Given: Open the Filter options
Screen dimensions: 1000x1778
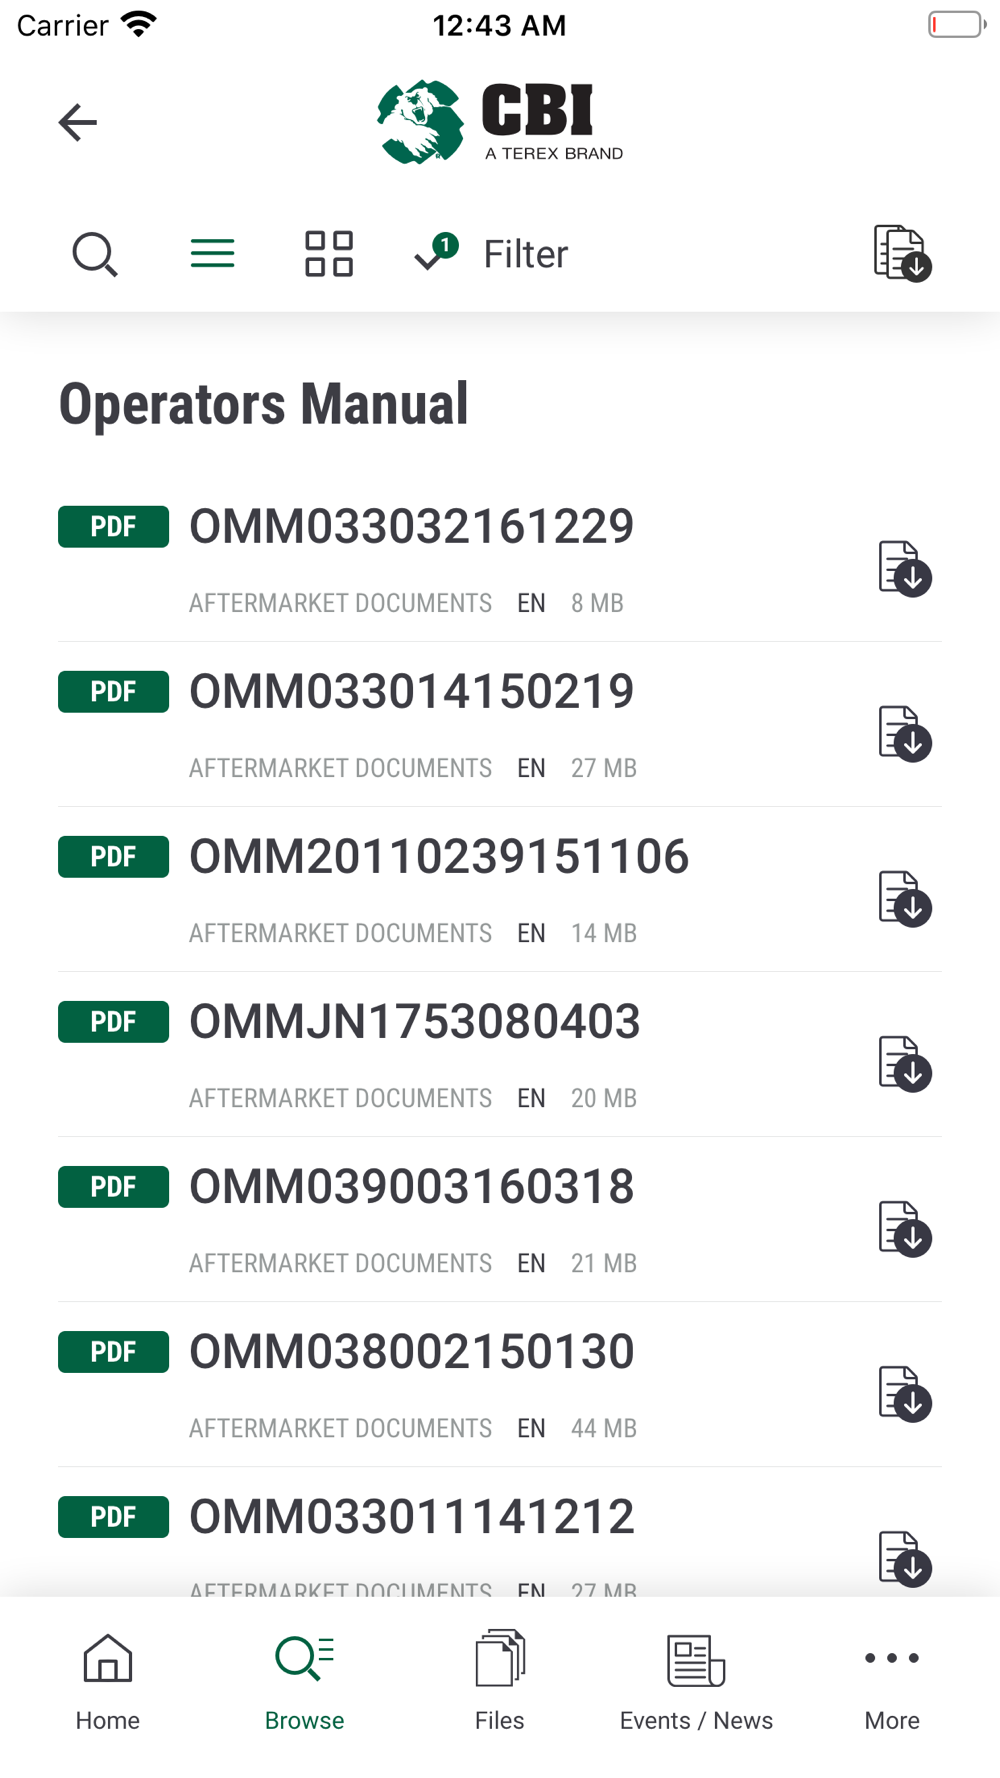Looking at the screenshot, I should pyautogui.click(x=525, y=254).
